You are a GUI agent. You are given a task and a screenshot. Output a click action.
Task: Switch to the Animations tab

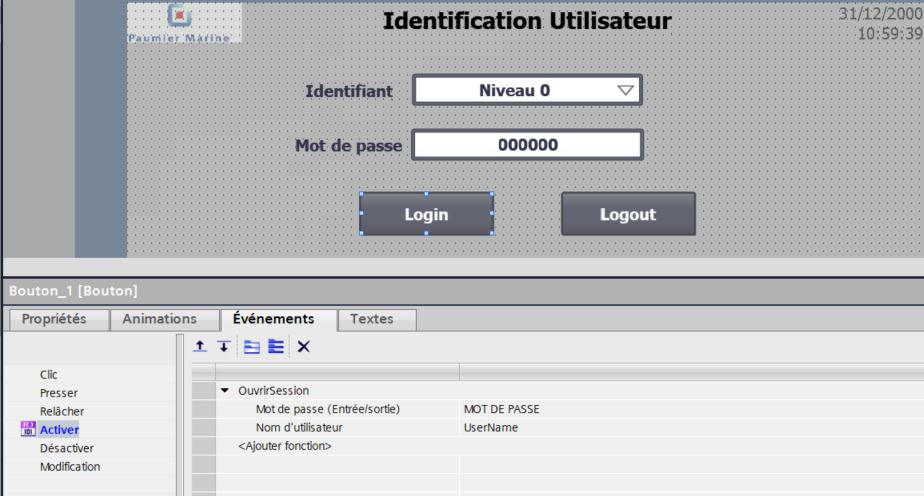pyautogui.click(x=162, y=319)
